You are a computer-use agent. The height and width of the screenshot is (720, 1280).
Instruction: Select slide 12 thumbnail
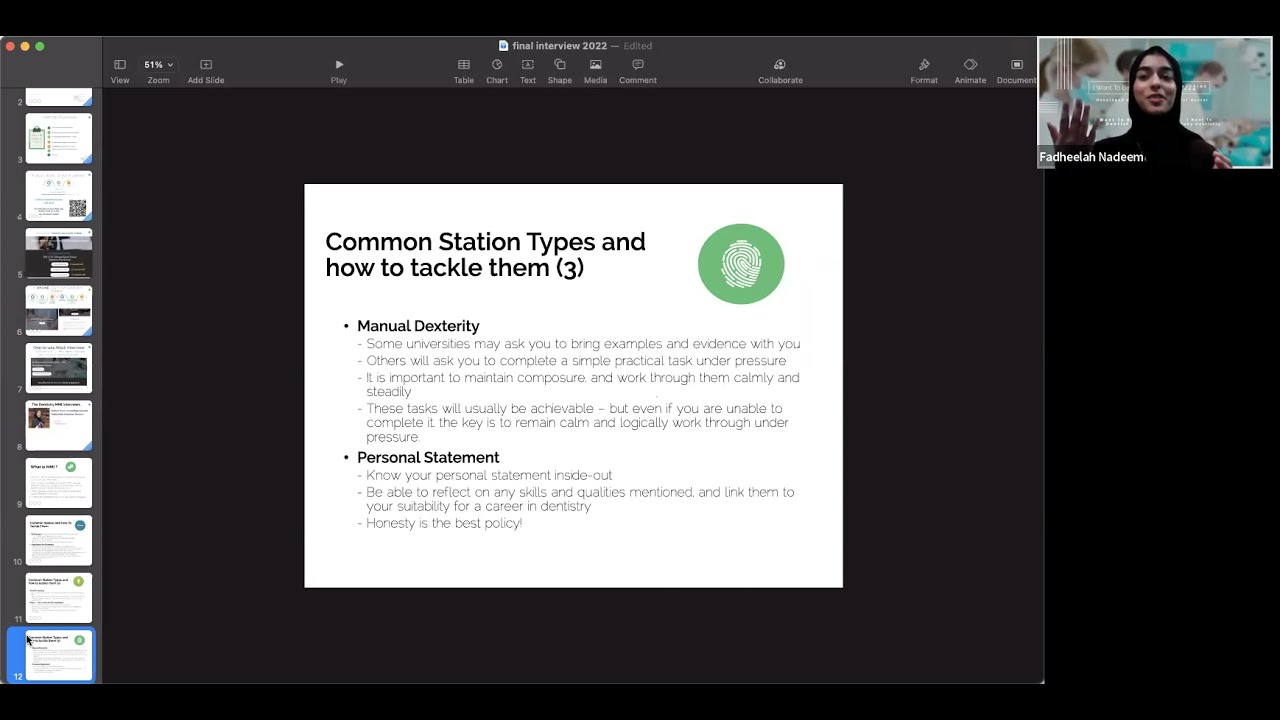(x=59, y=655)
